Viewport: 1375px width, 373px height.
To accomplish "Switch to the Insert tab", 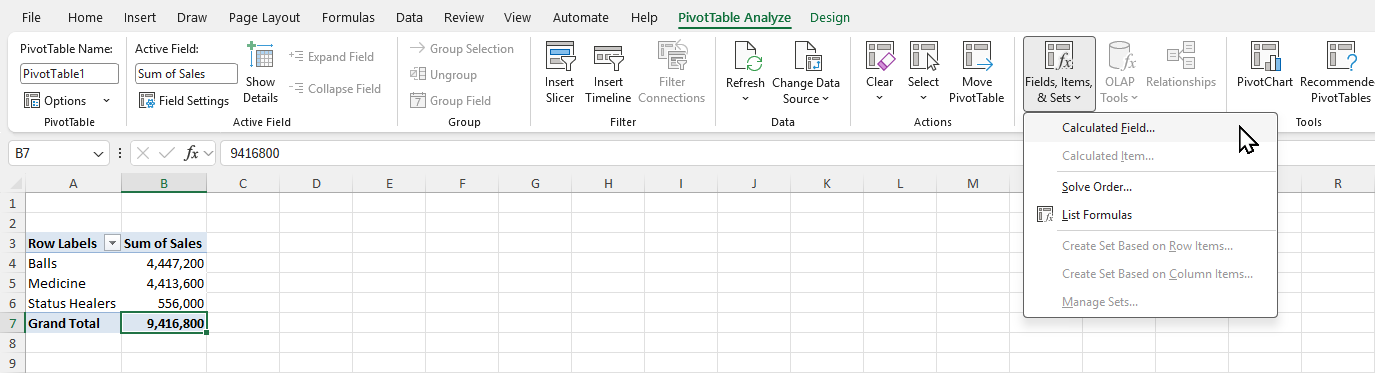I will 140,17.
